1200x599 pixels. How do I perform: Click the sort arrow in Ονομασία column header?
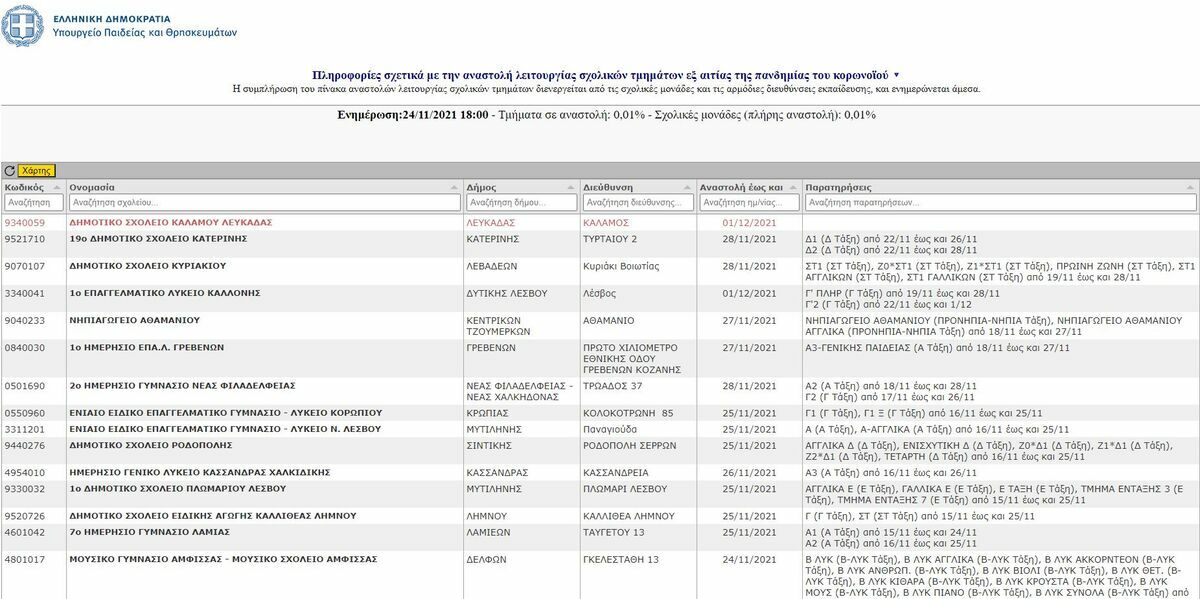click(455, 187)
